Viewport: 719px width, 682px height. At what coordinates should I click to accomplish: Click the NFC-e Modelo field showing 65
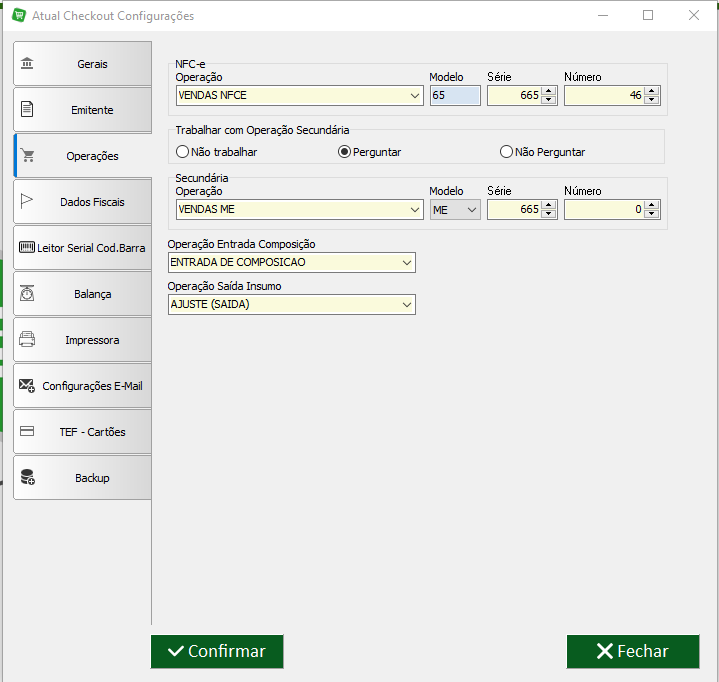[x=455, y=95]
